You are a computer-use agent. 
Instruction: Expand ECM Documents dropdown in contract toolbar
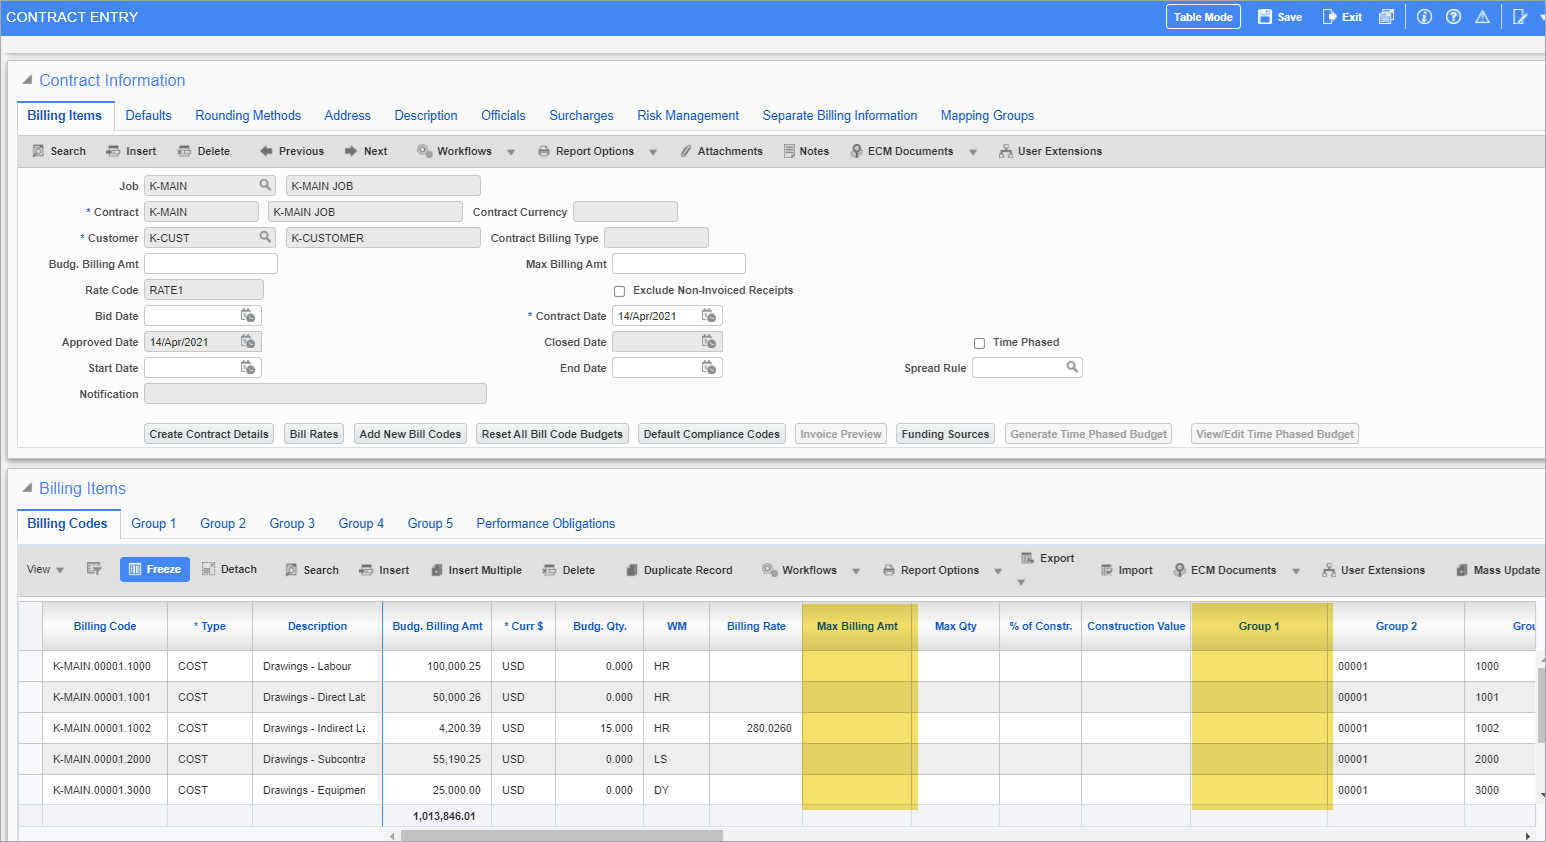(973, 152)
